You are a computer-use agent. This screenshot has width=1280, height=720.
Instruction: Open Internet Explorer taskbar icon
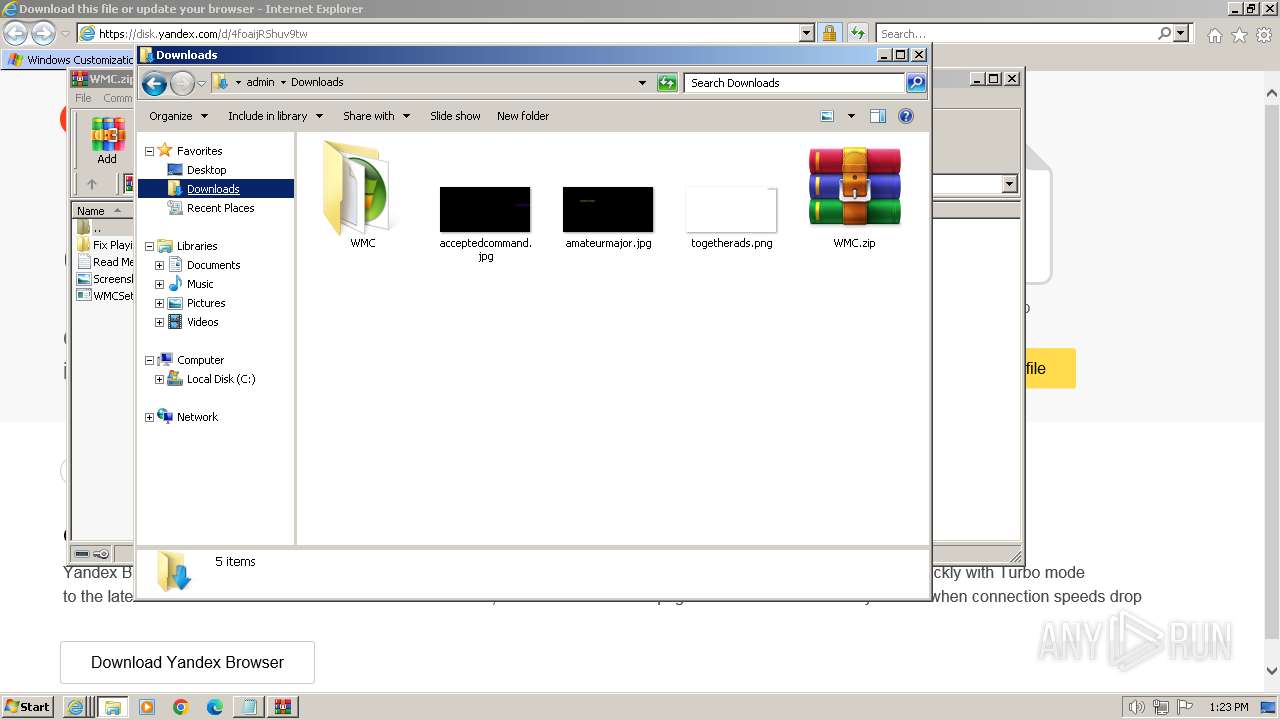(75, 707)
